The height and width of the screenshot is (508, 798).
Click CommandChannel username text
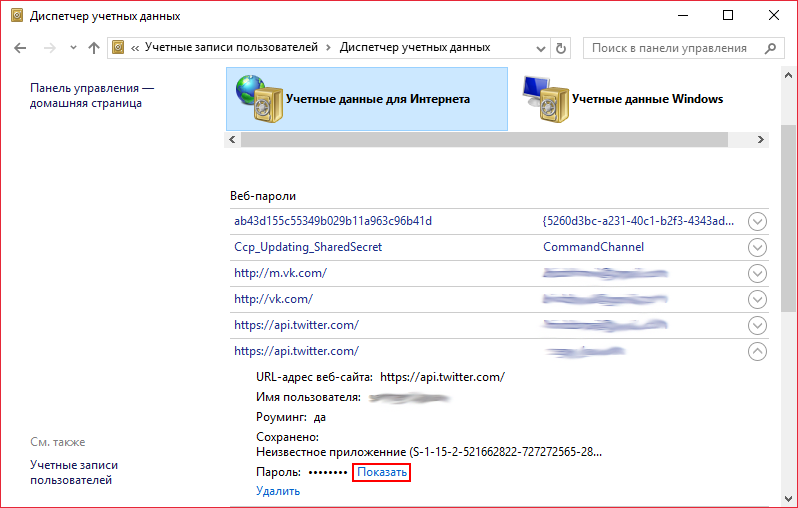point(593,247)
